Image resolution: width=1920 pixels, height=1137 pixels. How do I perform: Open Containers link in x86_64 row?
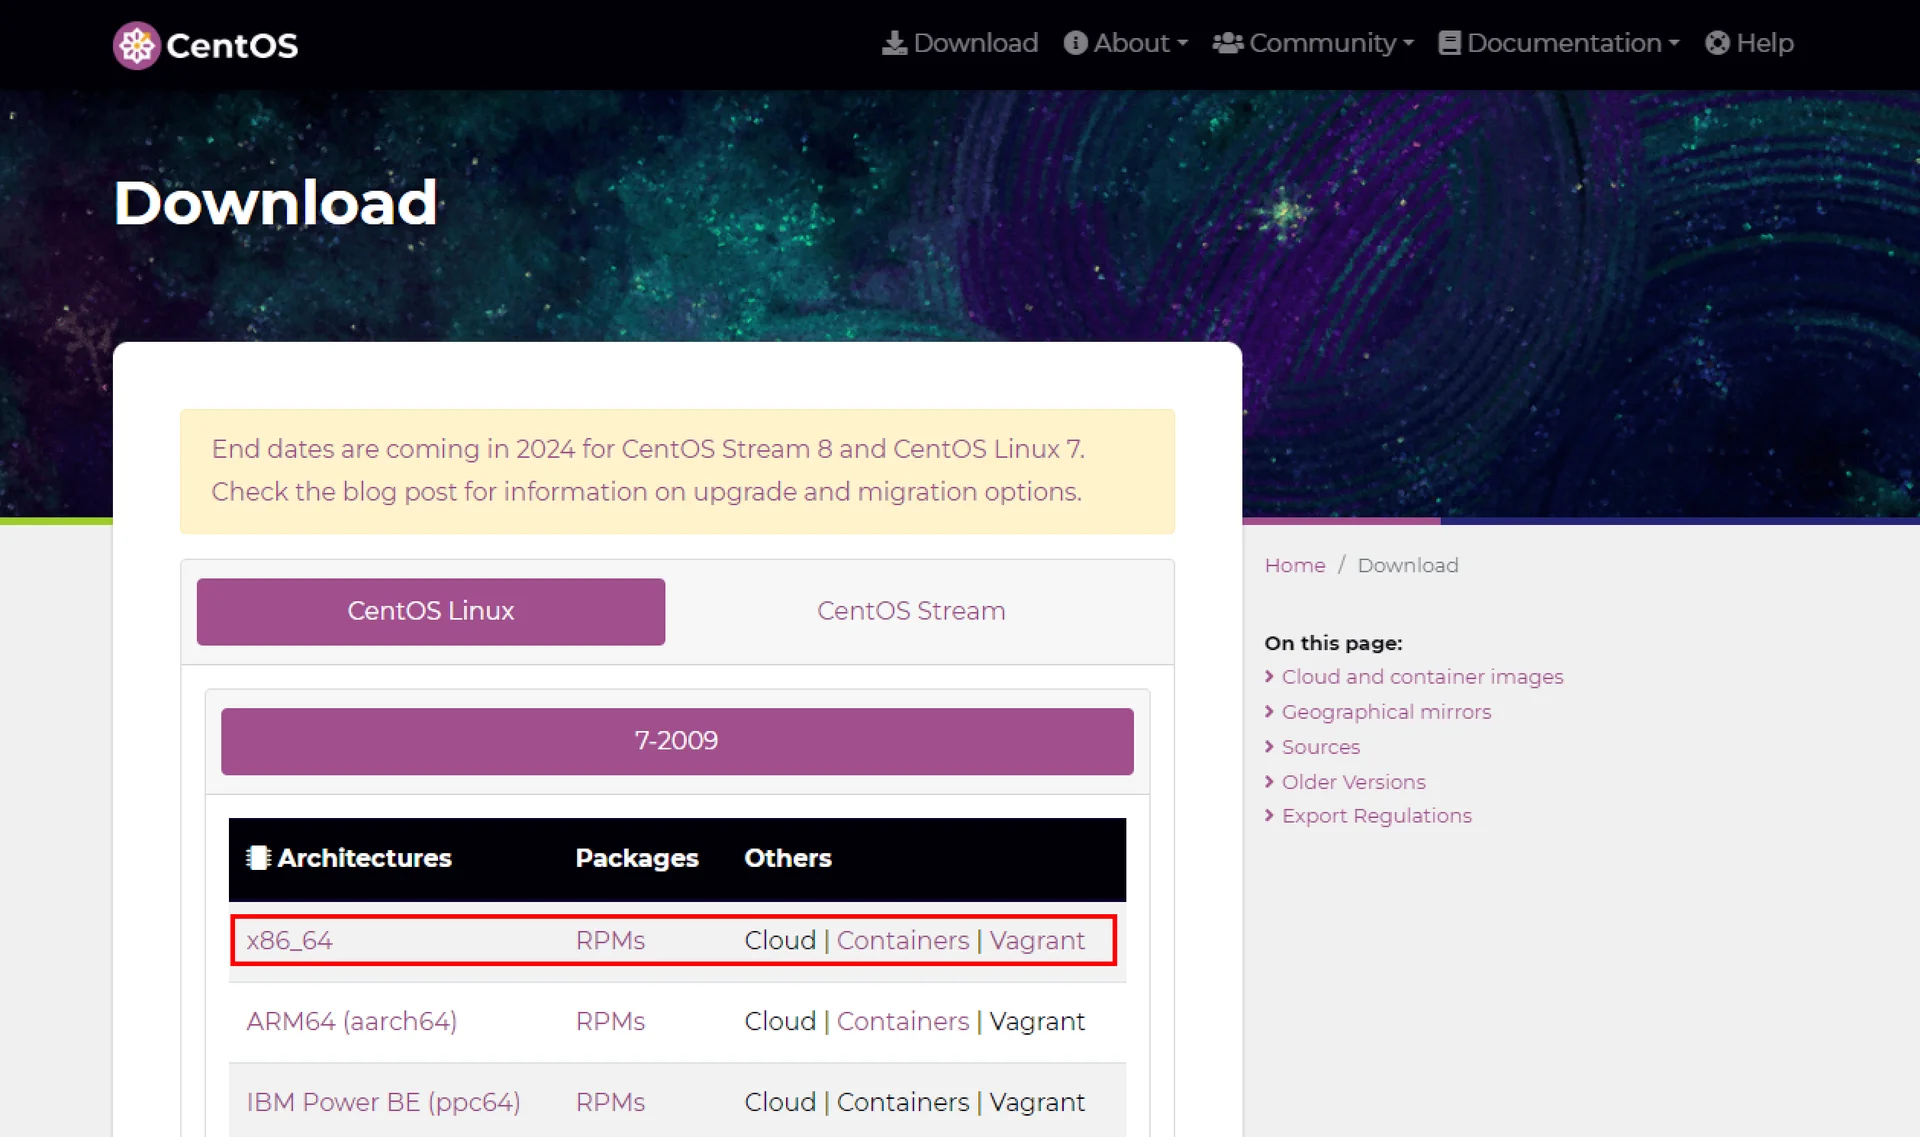tap(902, 941)
